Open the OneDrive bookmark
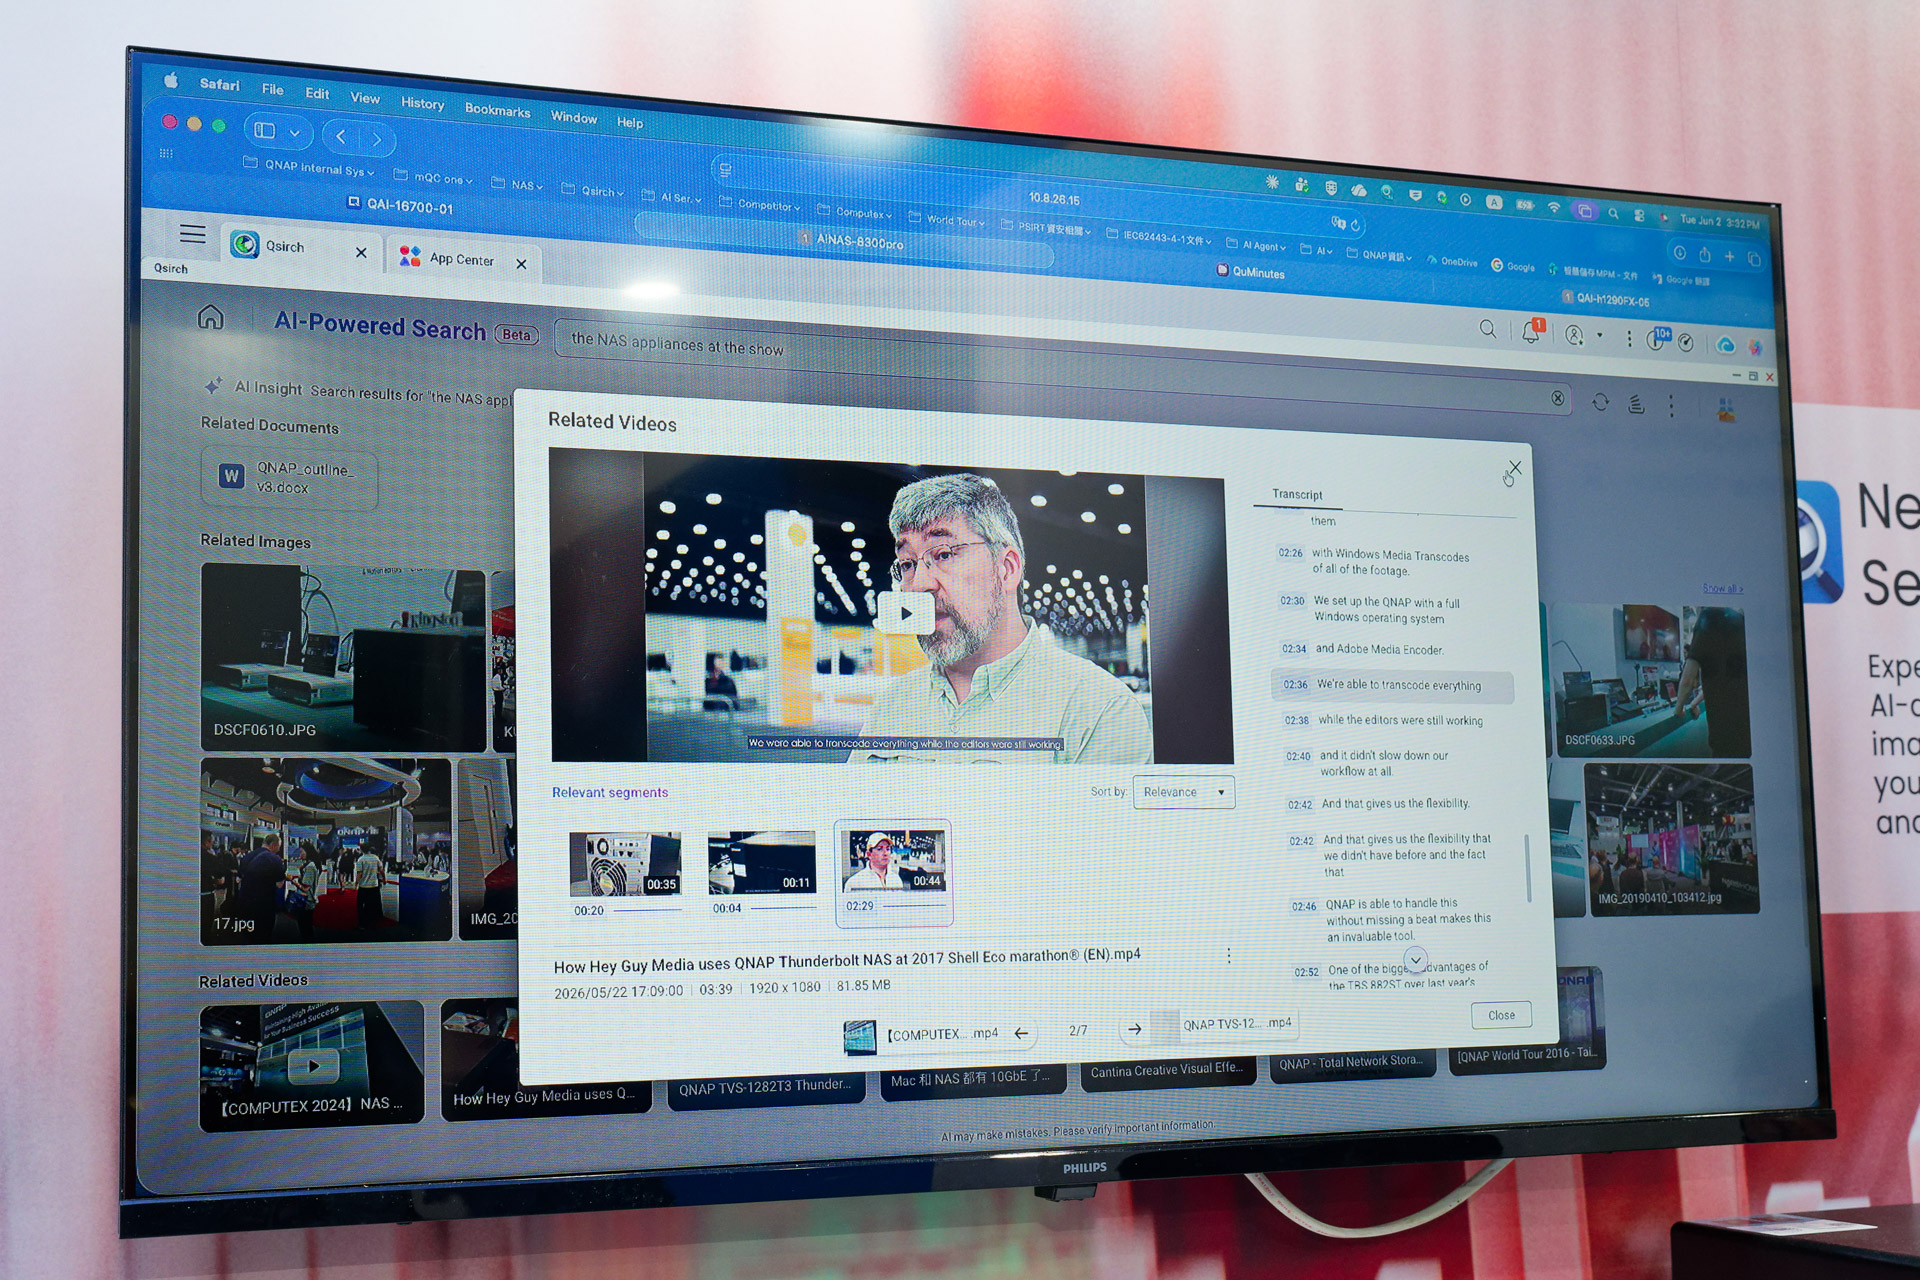This screenshot has width=1920, height=1280. click(1452, 261)
